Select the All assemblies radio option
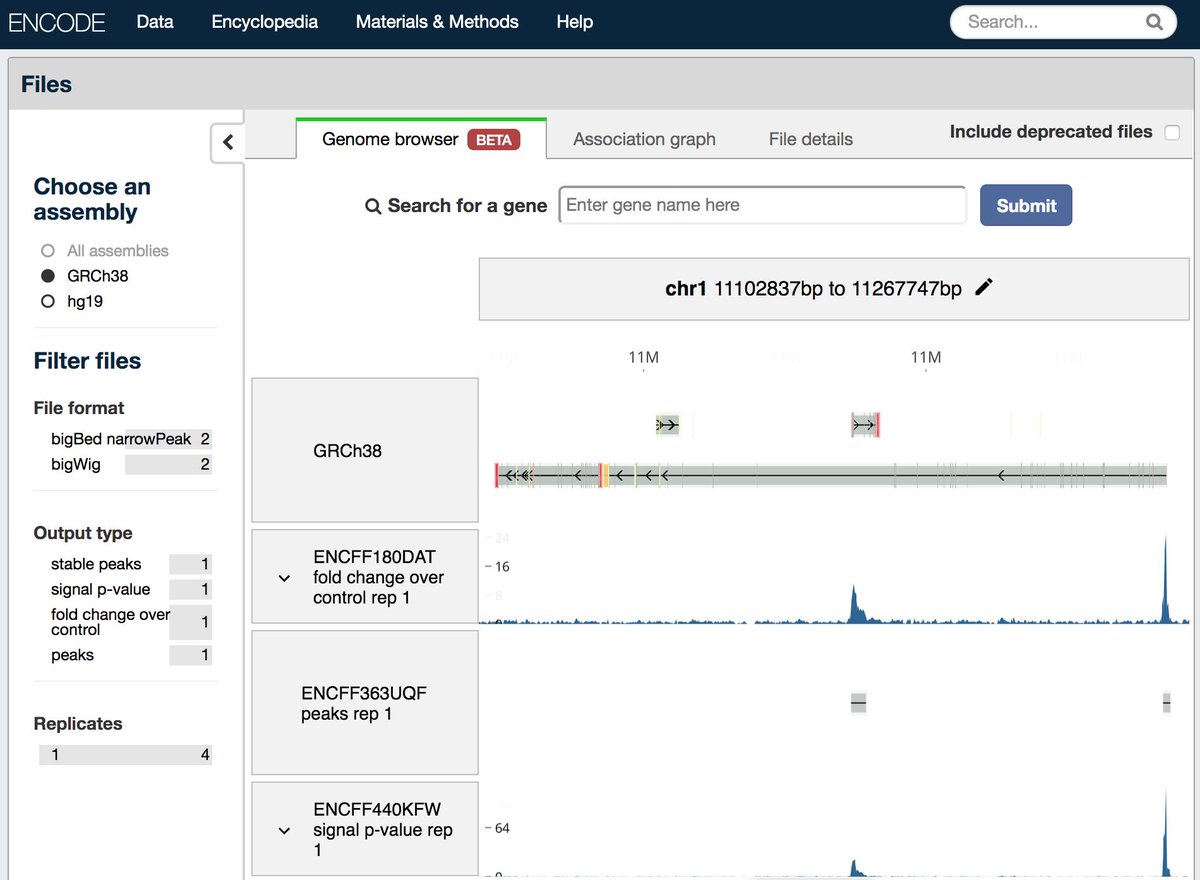This screenshot has height=880, width=1200. [x=47, y=251]
